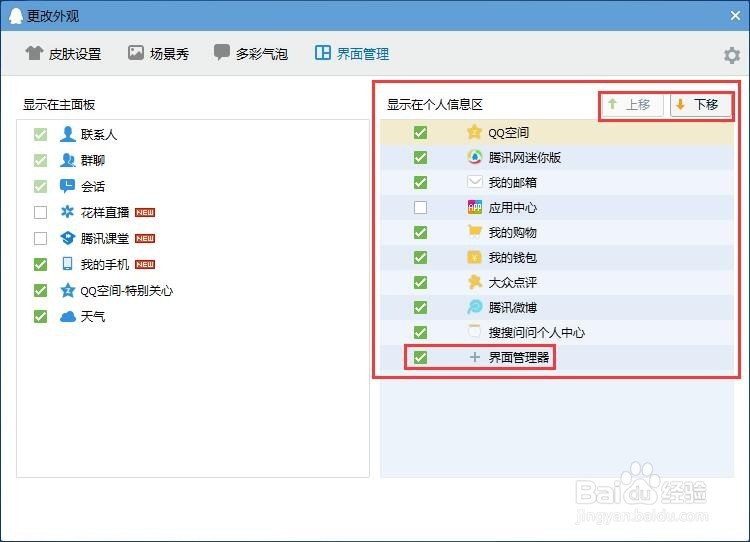Select the 界面管理 tab
The image size is (750, 542).
point(352,54)
